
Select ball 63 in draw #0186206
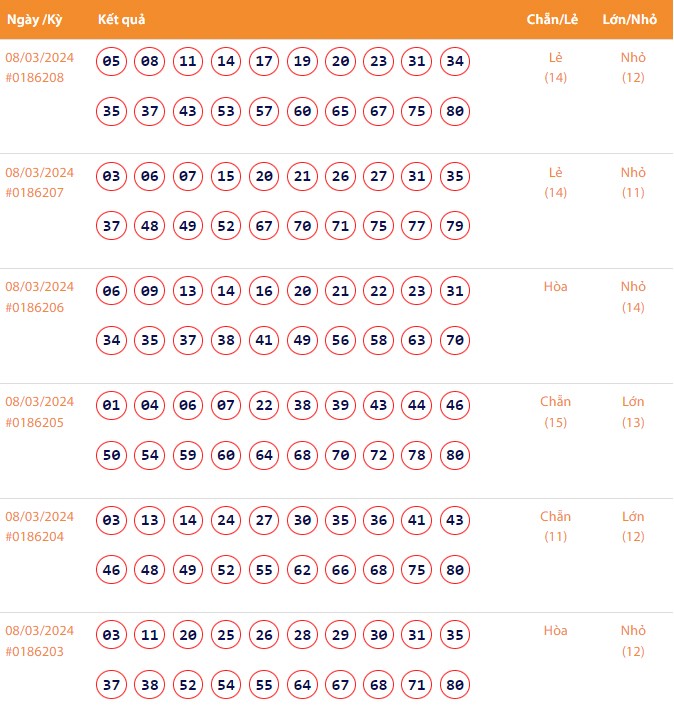(417, 341)
